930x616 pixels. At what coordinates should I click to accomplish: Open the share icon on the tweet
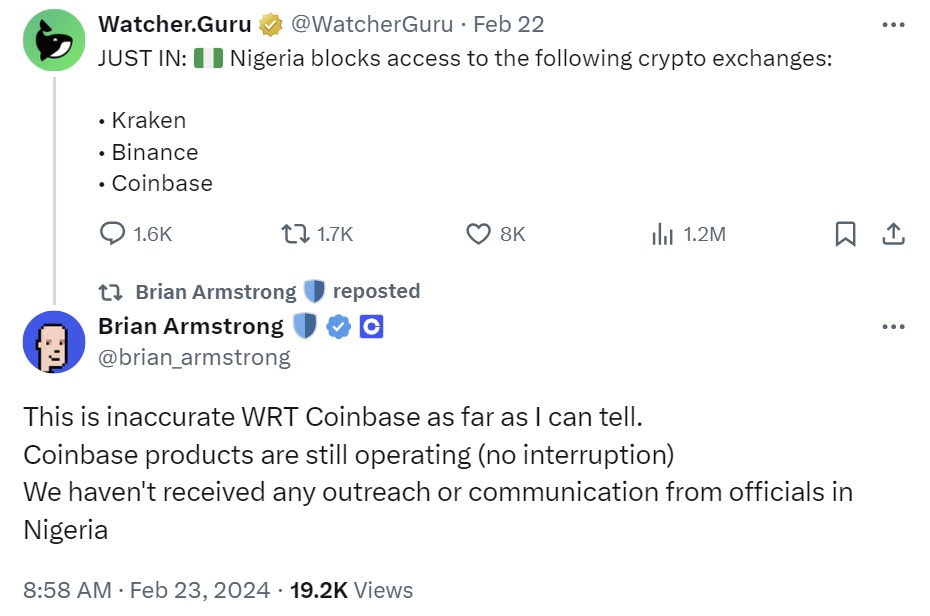coord(892,233)
